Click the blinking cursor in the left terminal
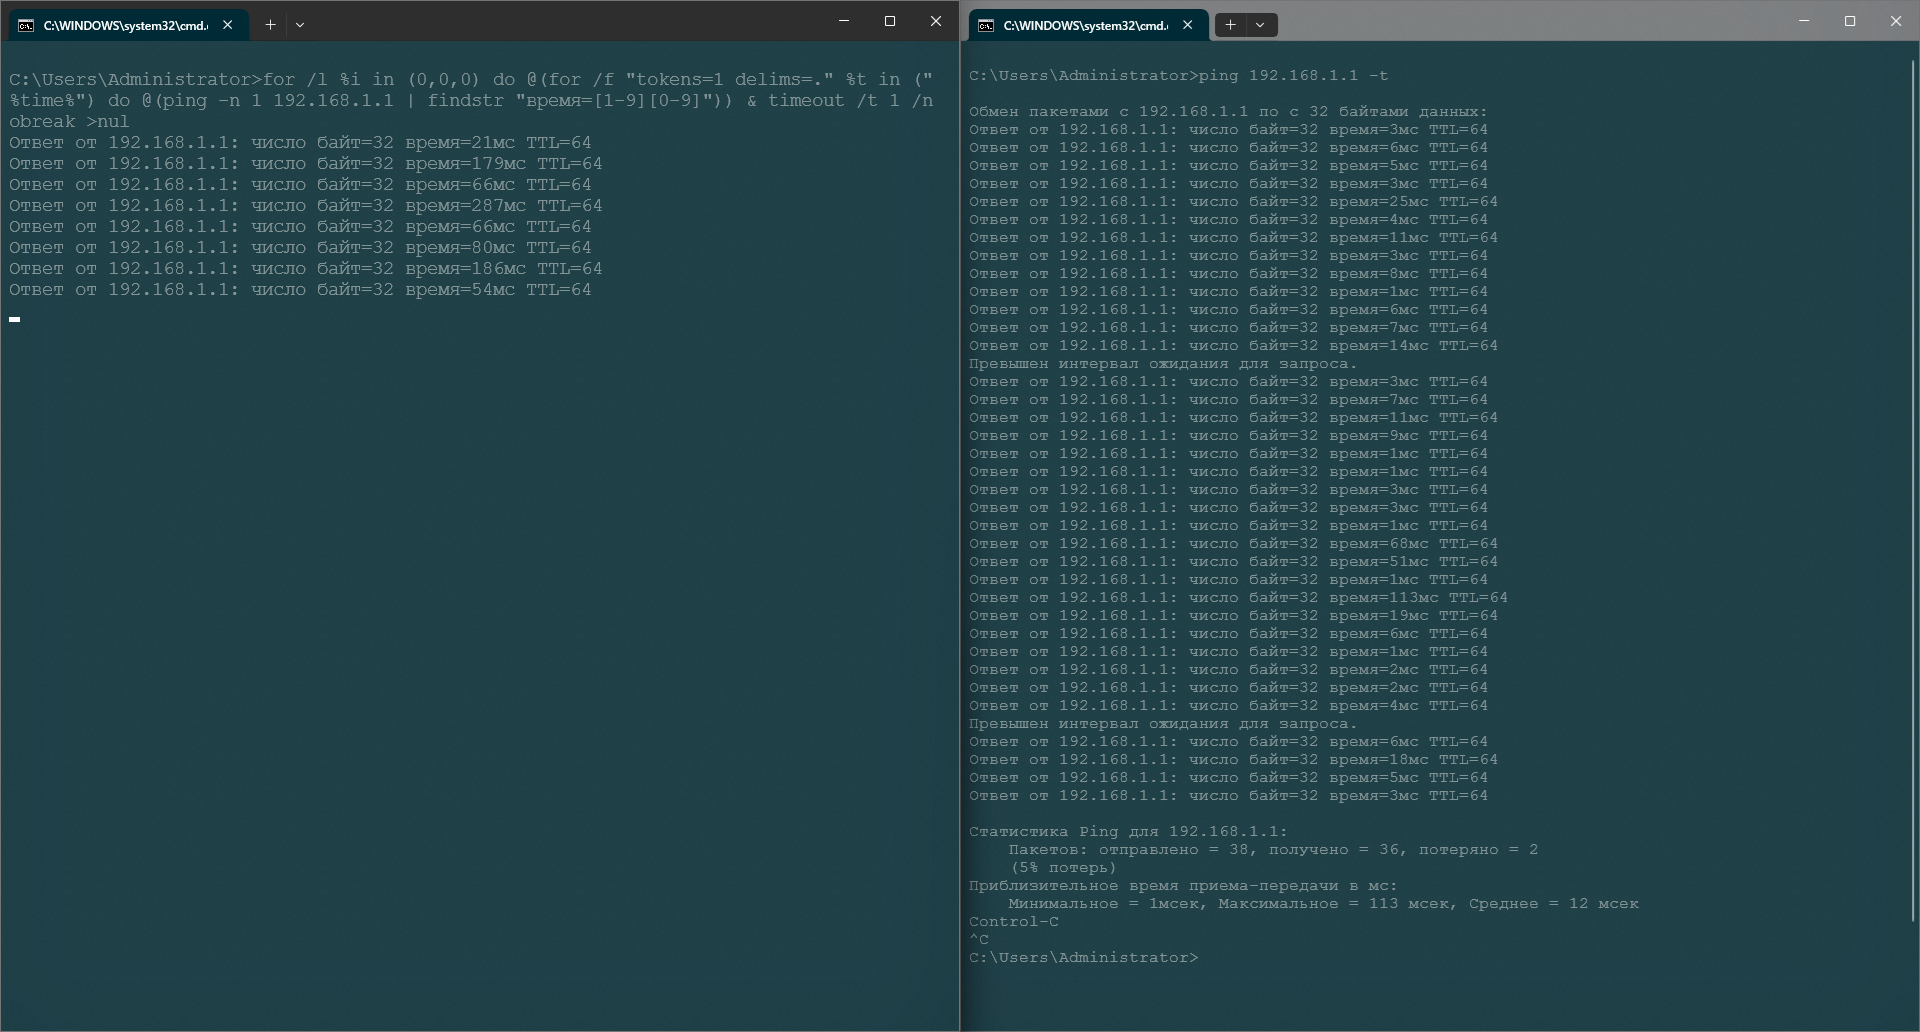 (x=15, y=319)
